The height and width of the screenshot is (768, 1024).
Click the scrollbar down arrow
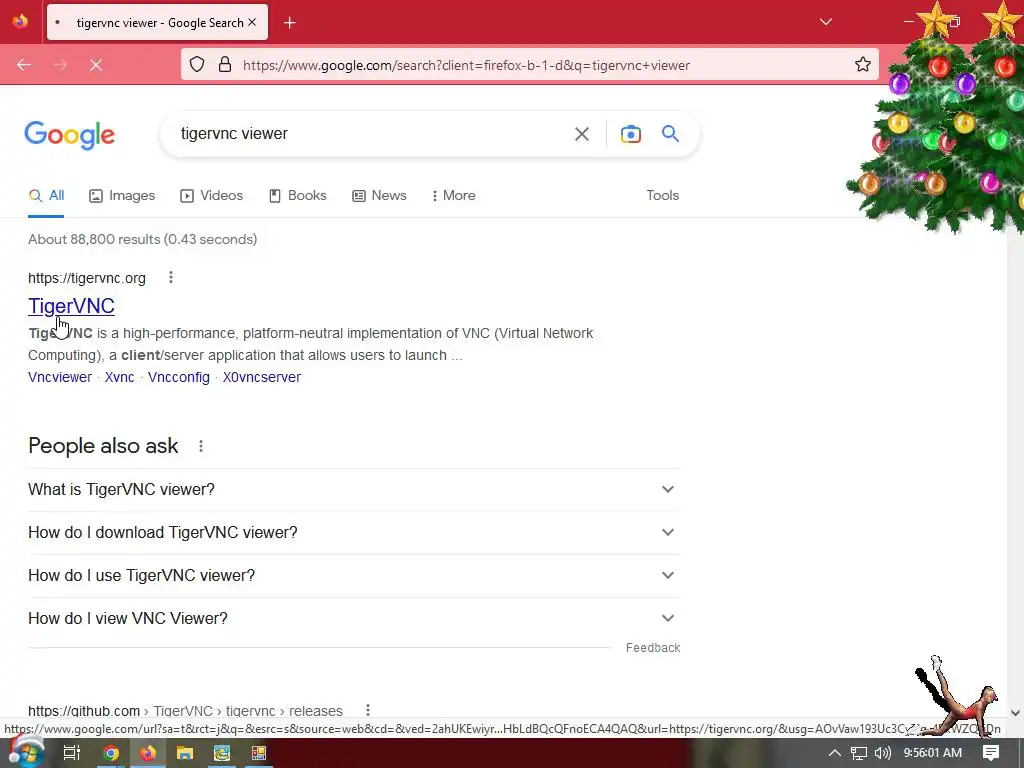pyautogui.click(x=1016, y=713)
